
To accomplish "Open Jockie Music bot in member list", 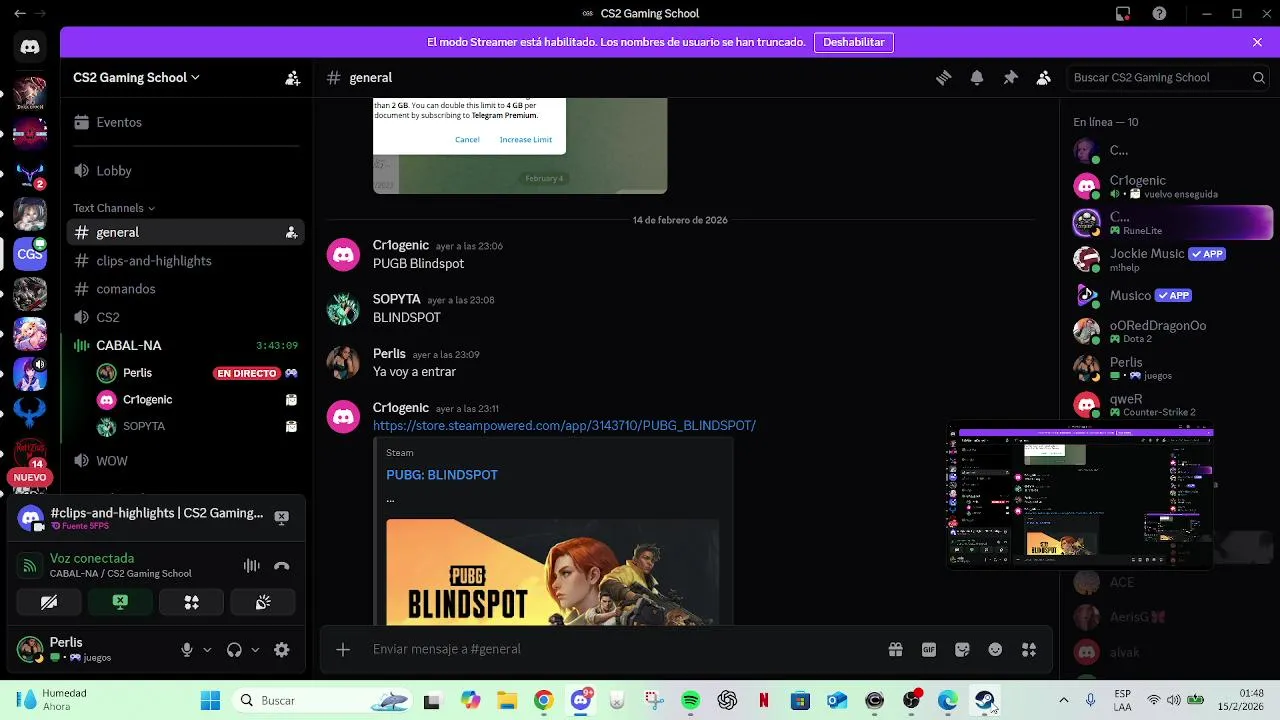I will pos(1167,258).
